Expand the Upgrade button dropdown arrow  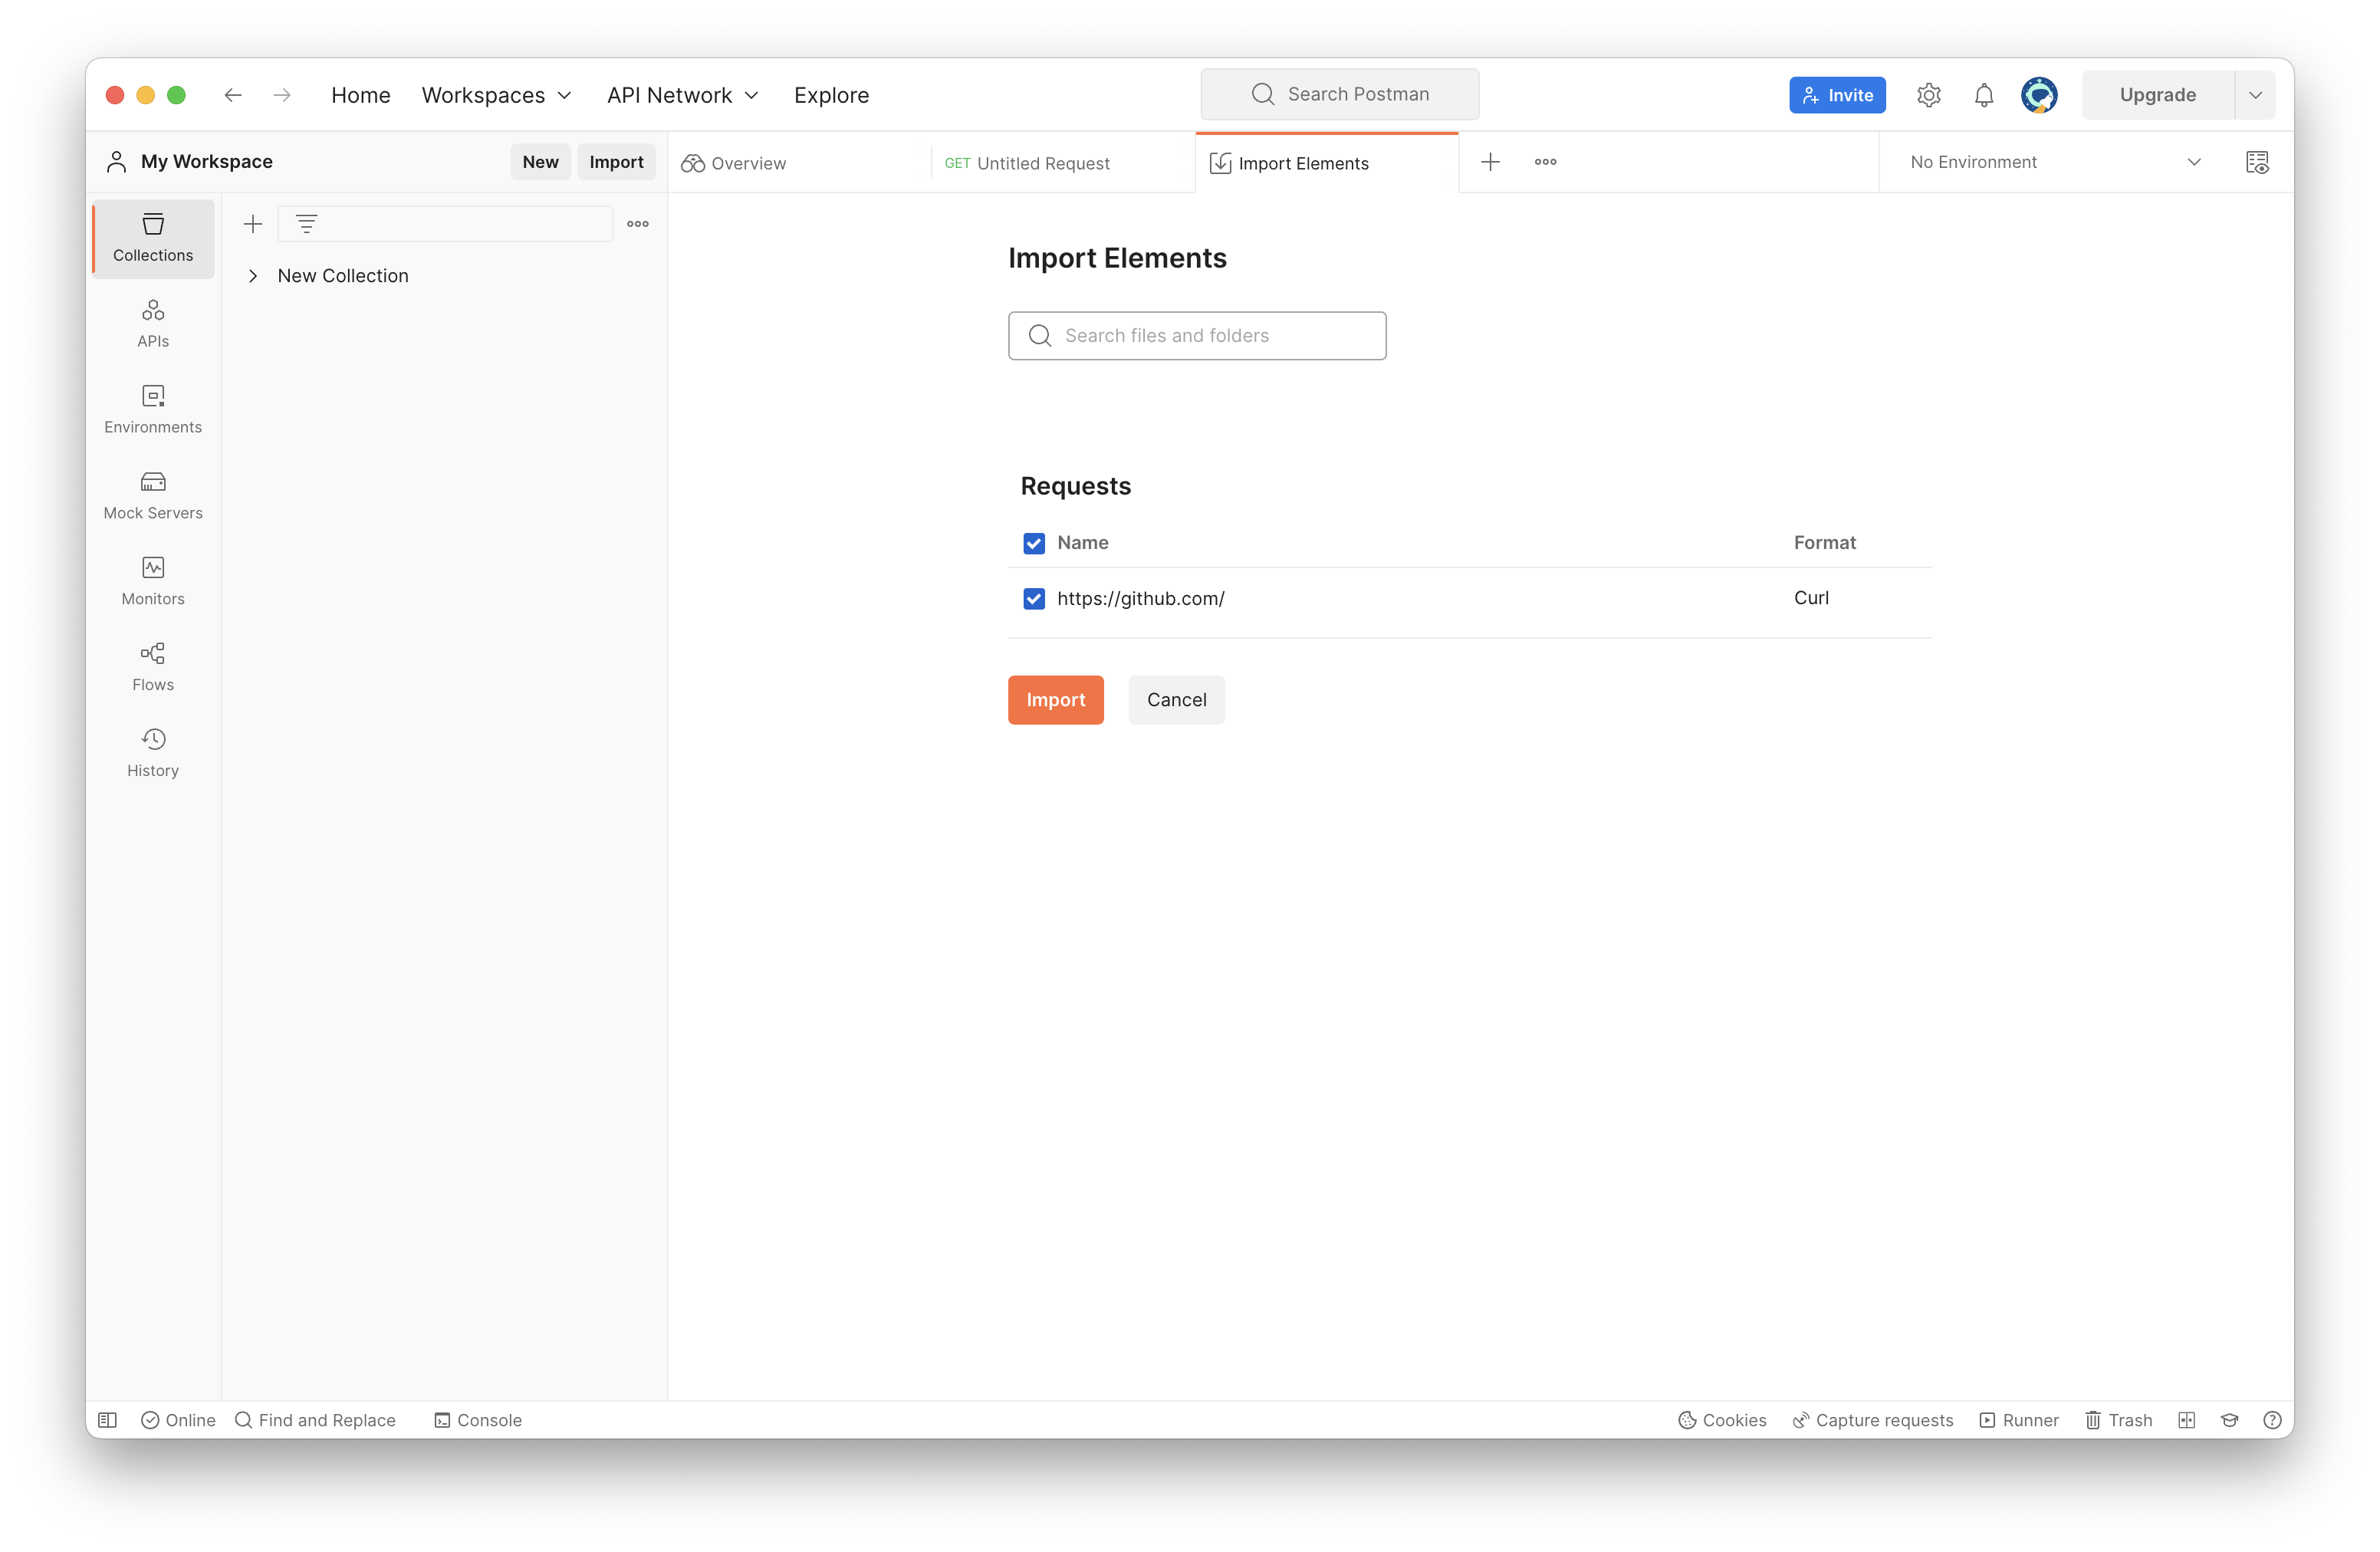2255,95
